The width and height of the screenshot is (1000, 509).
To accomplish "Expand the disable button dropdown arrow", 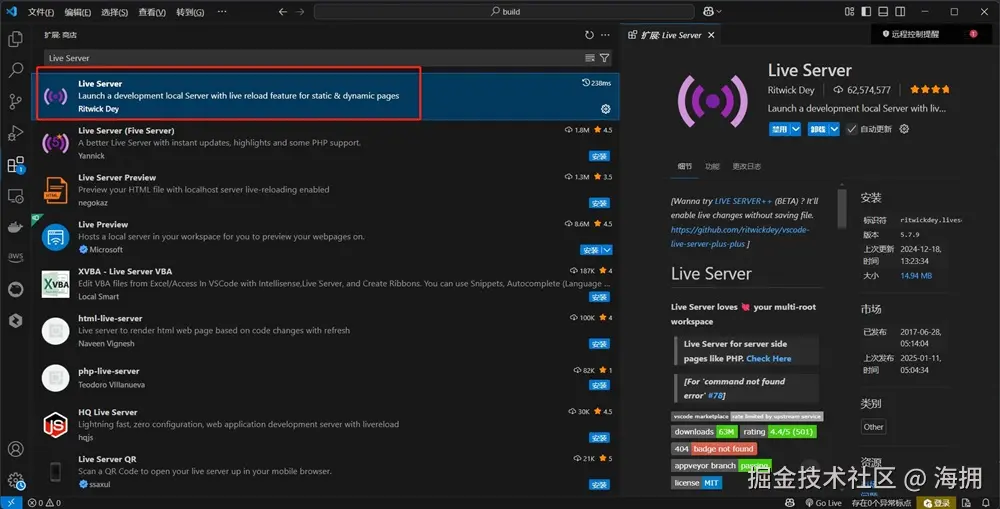I will coord(796,129).
